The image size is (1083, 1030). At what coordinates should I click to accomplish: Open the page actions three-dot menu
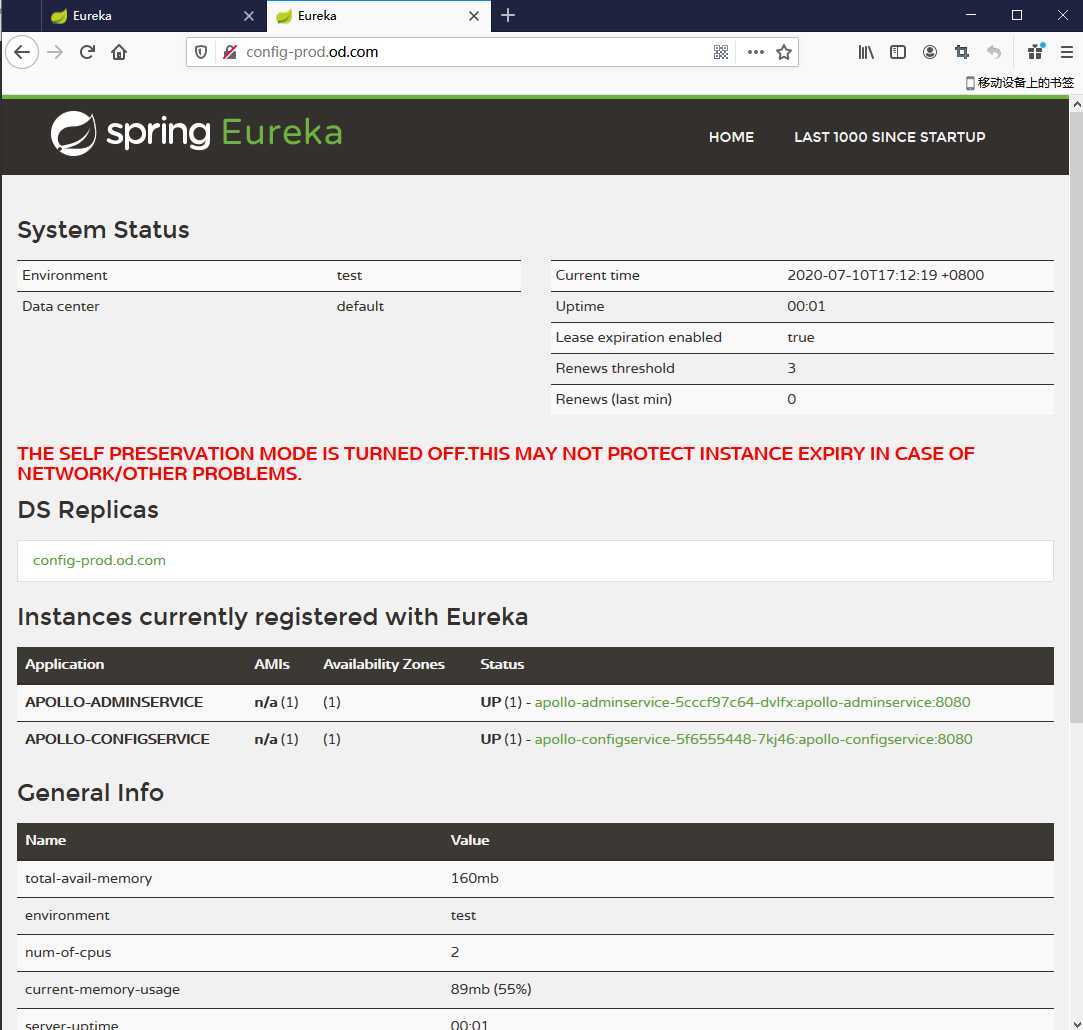756,52
